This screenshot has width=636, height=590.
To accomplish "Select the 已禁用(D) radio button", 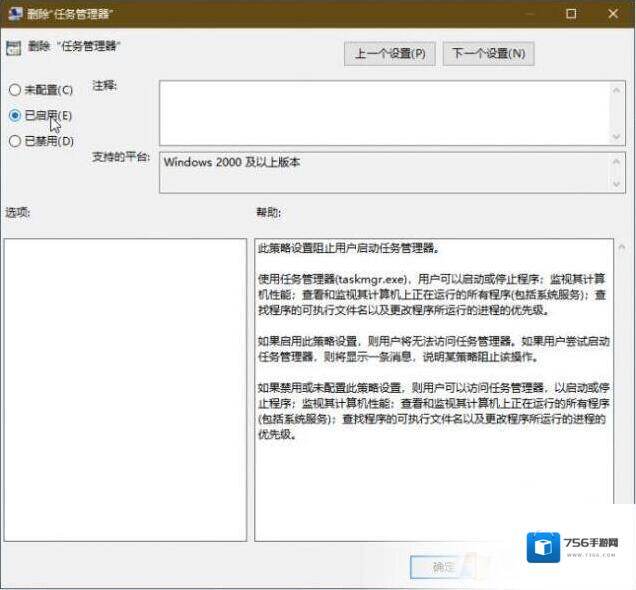I will pos(15,141).
